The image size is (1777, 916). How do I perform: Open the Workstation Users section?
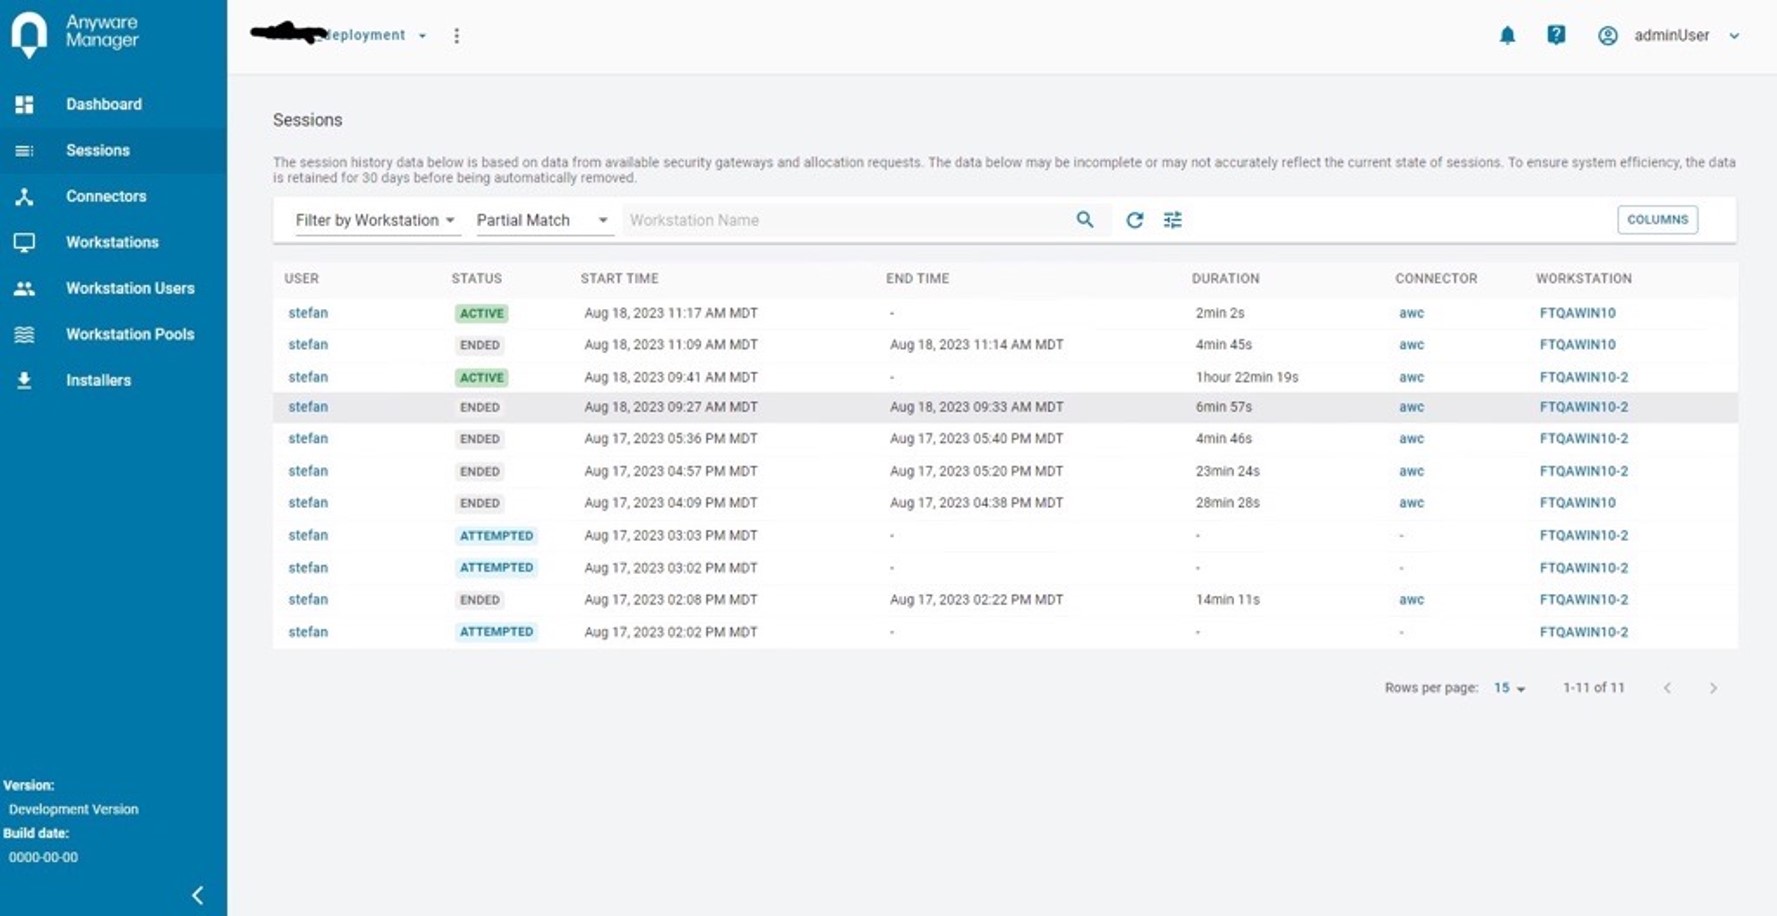click(130, 288)
